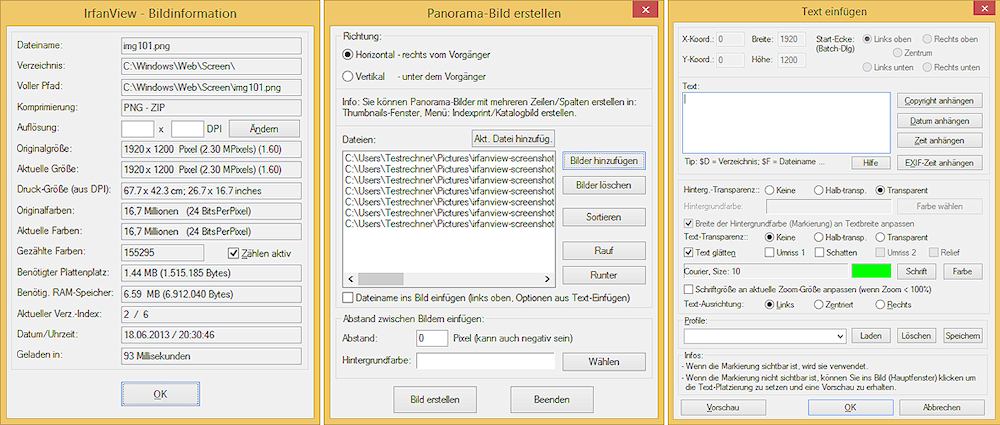Set Text-Ausrichtung to Zentriert
Viewport: 1000px width, 425px height.
(819, 304)
